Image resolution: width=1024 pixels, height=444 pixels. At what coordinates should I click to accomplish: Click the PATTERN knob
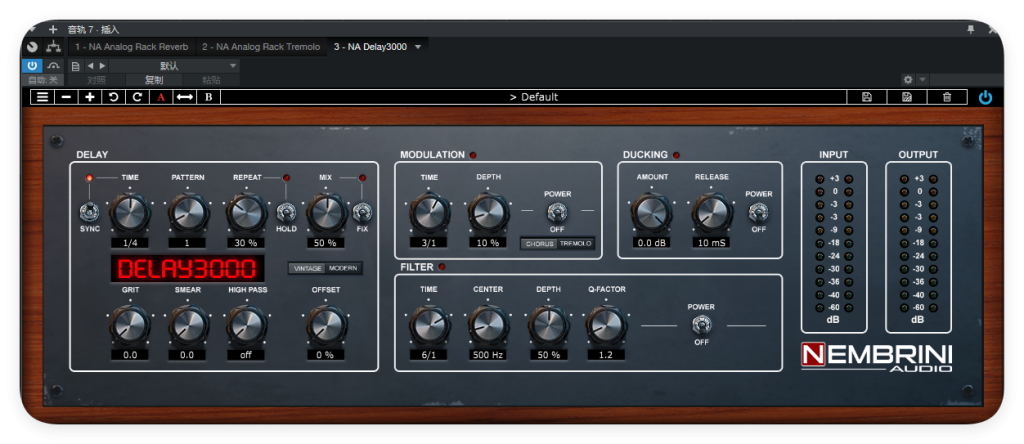pos(188,212)
